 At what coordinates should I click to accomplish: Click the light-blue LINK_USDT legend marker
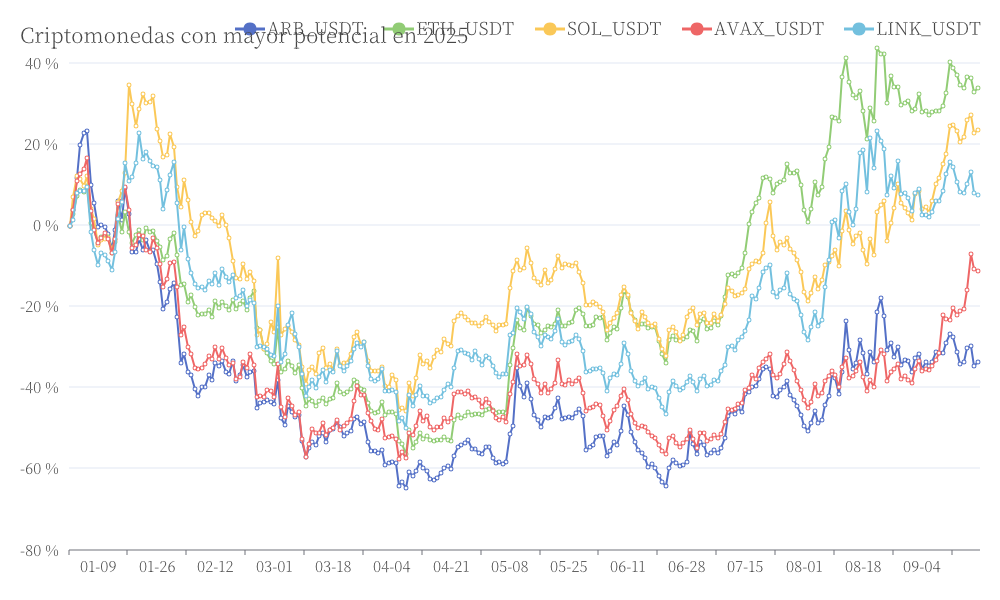click(859, 29)
